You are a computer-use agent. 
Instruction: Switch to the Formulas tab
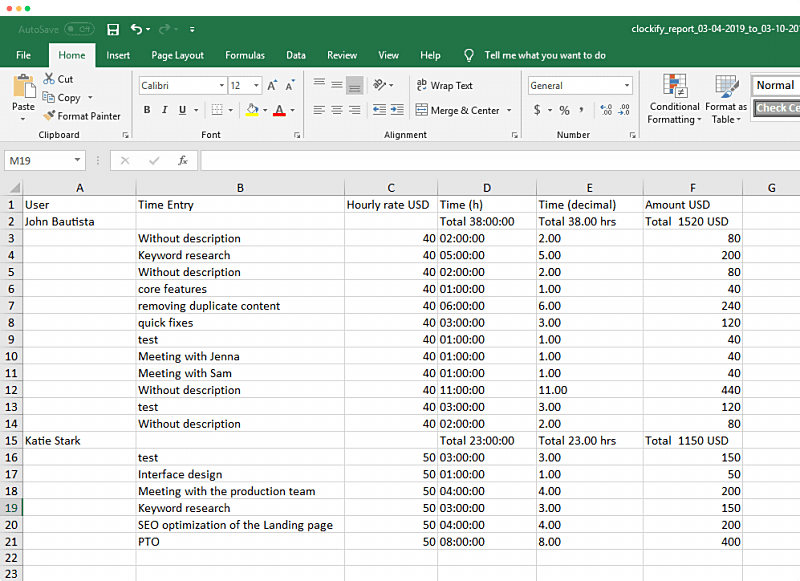[x=245, y=55]
